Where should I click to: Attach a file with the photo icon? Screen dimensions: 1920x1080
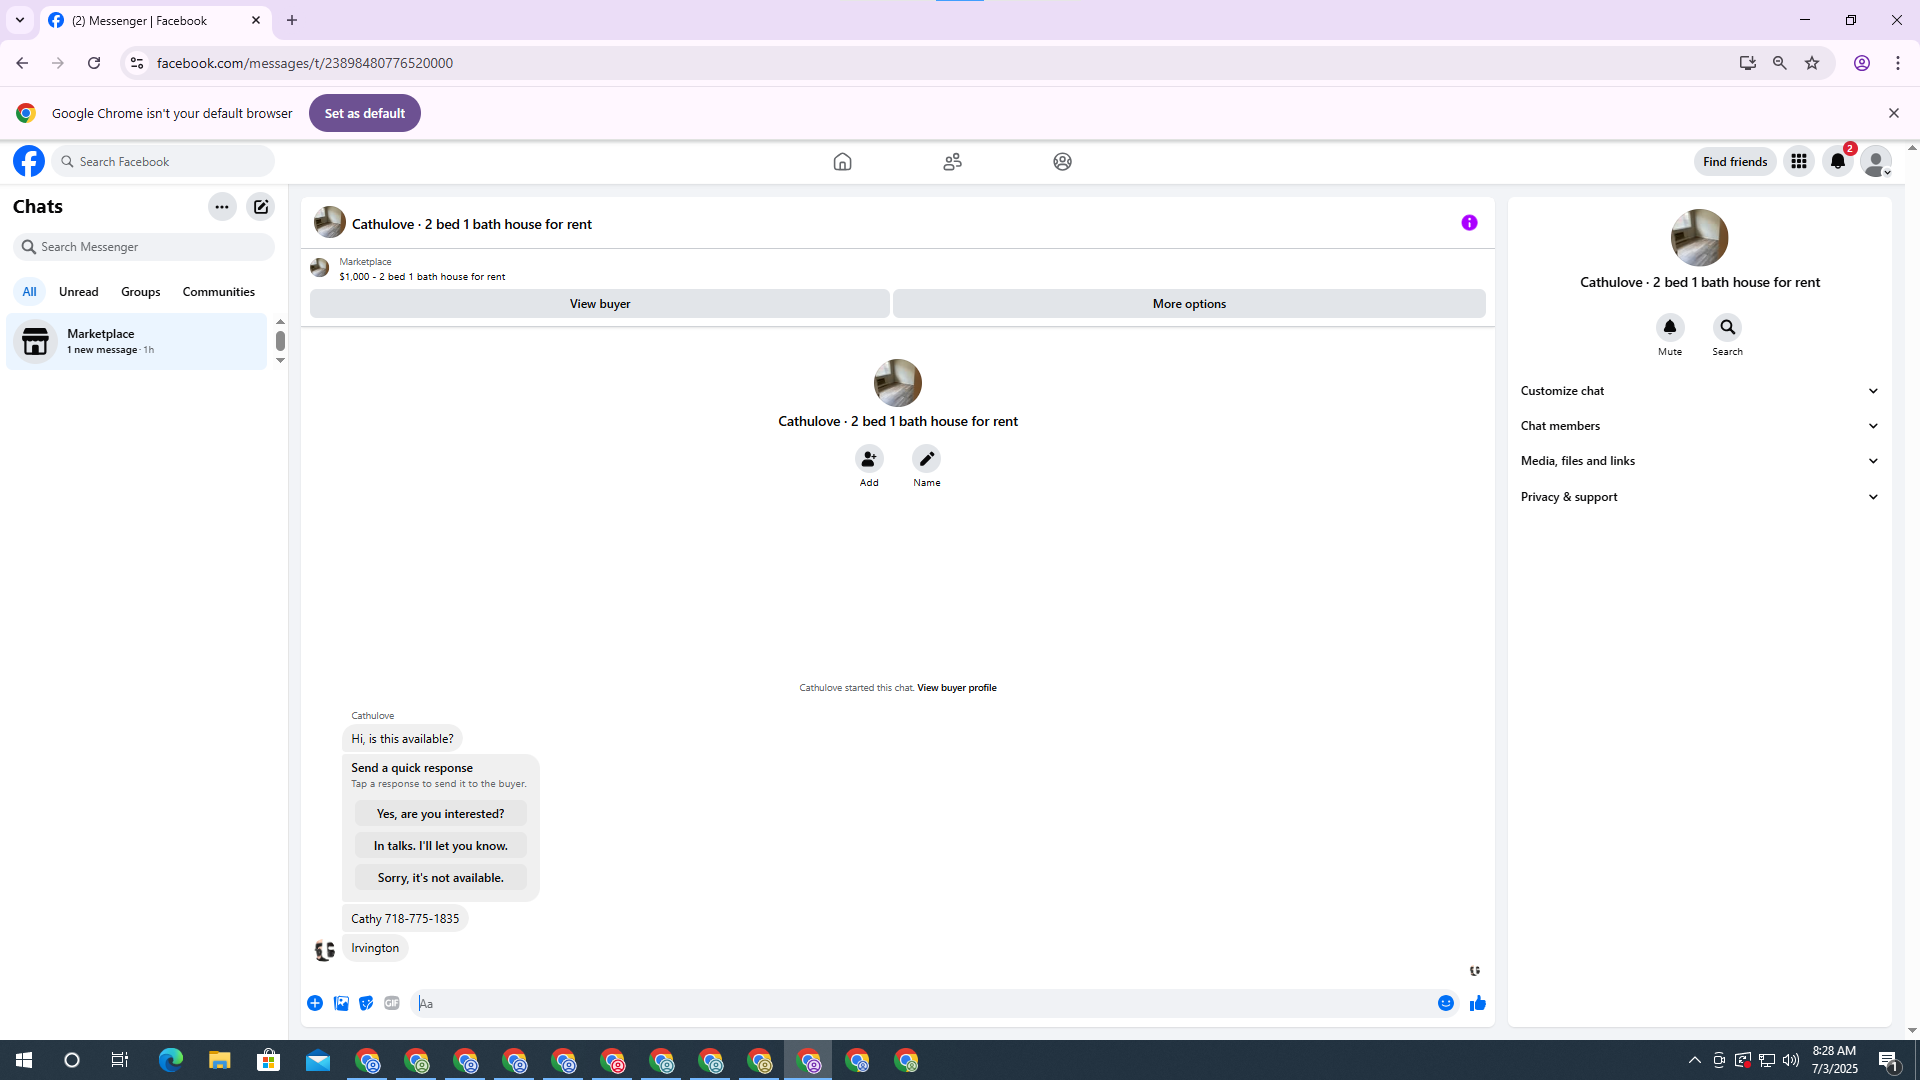pos(341,1003)
